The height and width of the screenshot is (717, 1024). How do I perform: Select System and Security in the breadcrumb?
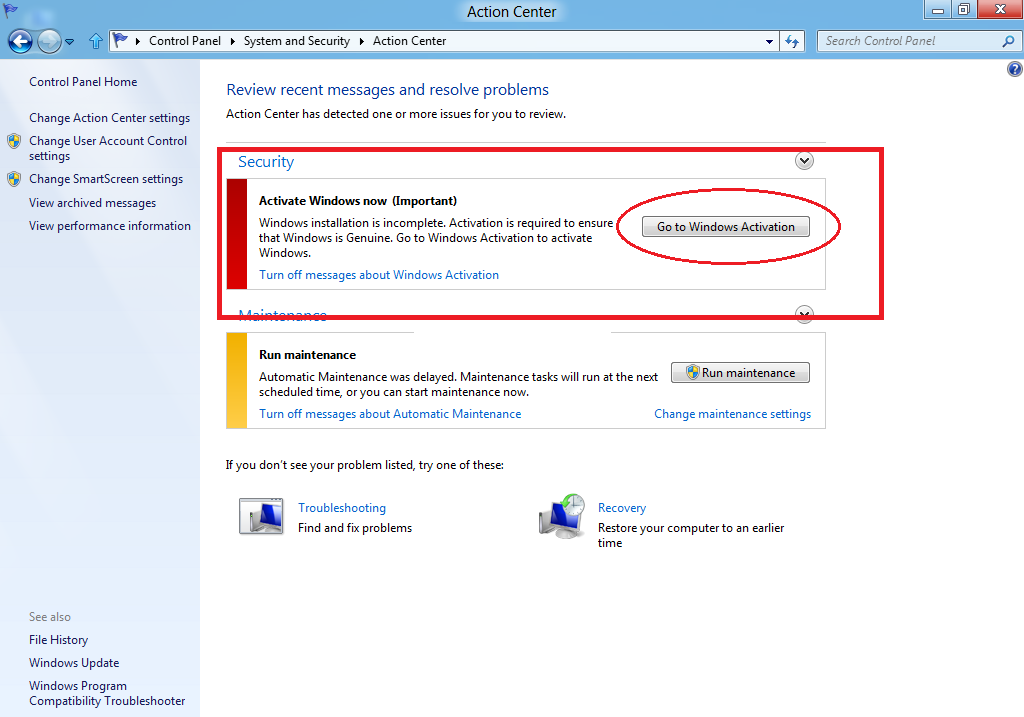296,40
